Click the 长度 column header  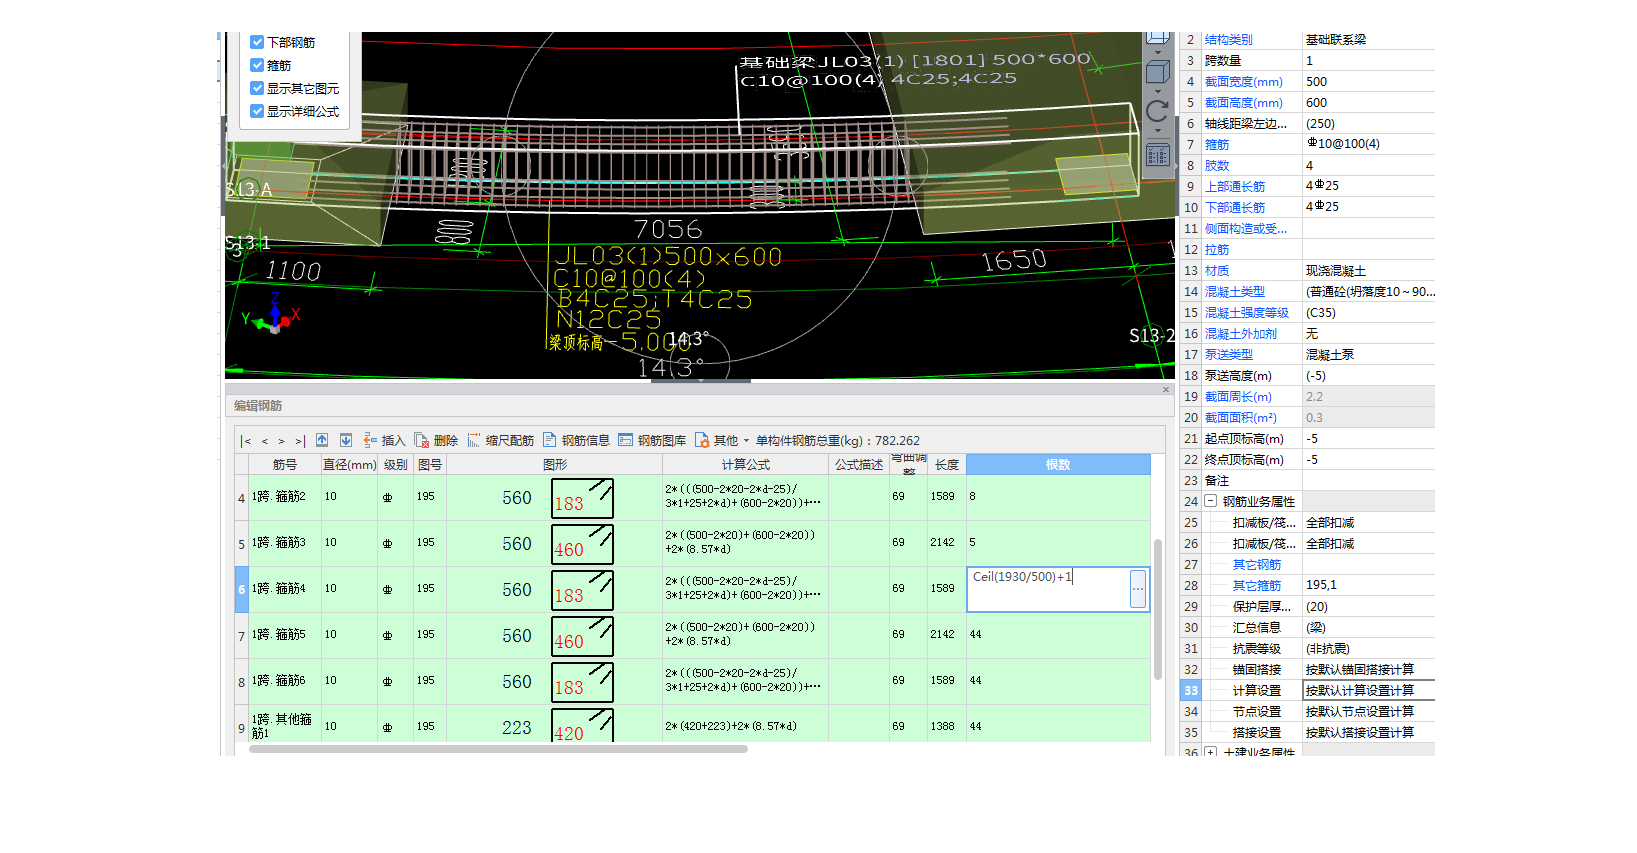[947, 464]
